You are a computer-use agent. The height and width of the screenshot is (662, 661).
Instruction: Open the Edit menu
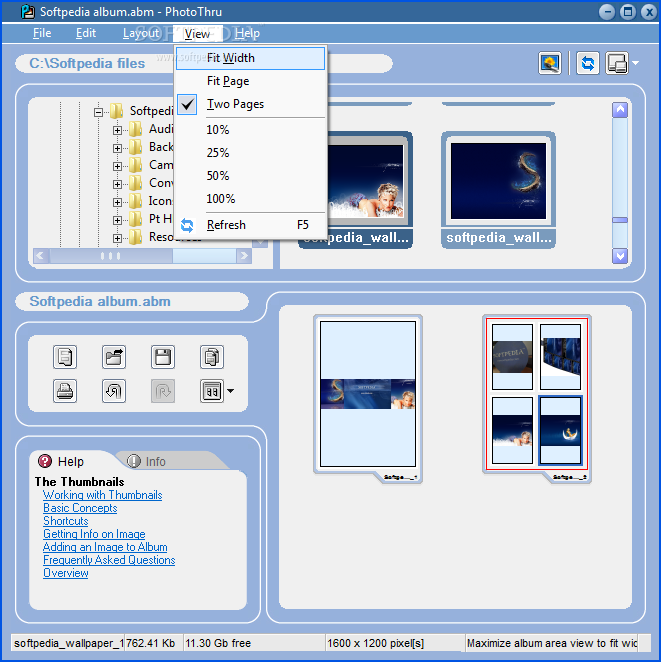pos(86,33)
